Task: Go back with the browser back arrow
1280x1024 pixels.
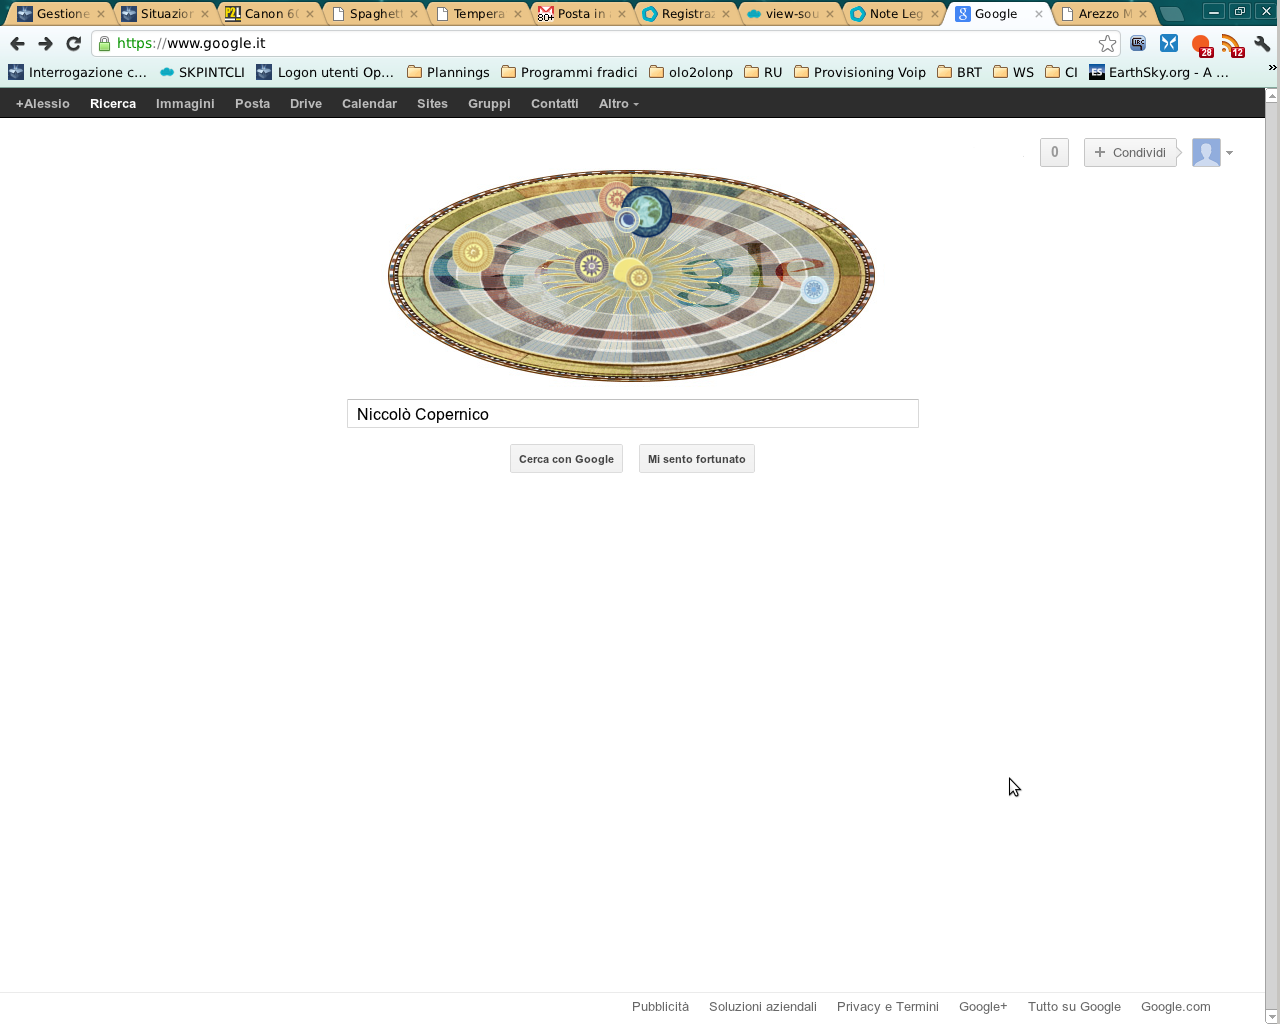Action: coord(17,43)
